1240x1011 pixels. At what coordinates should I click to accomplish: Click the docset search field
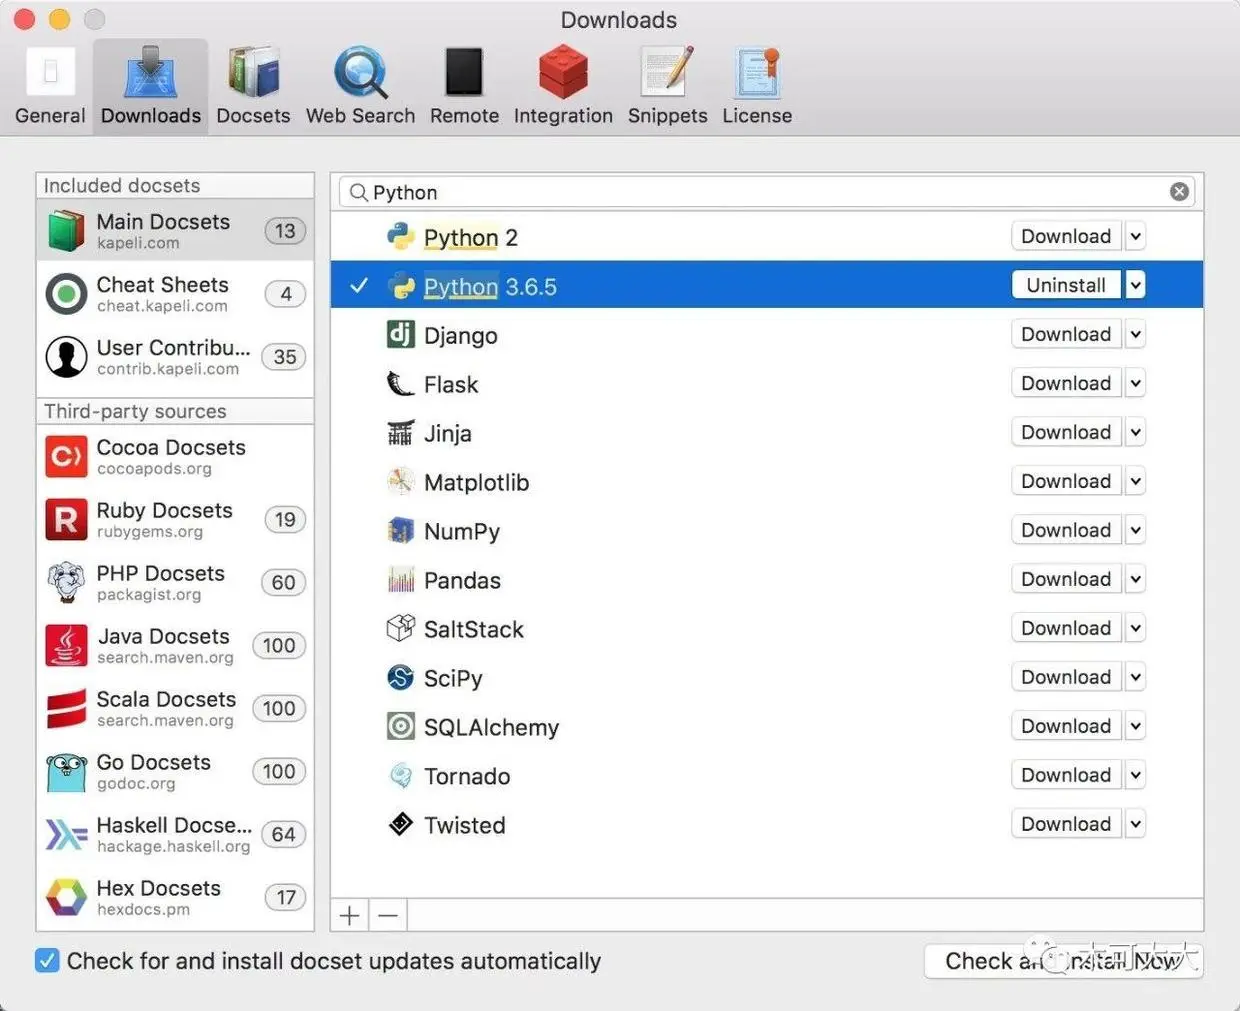tap(767, 192)
